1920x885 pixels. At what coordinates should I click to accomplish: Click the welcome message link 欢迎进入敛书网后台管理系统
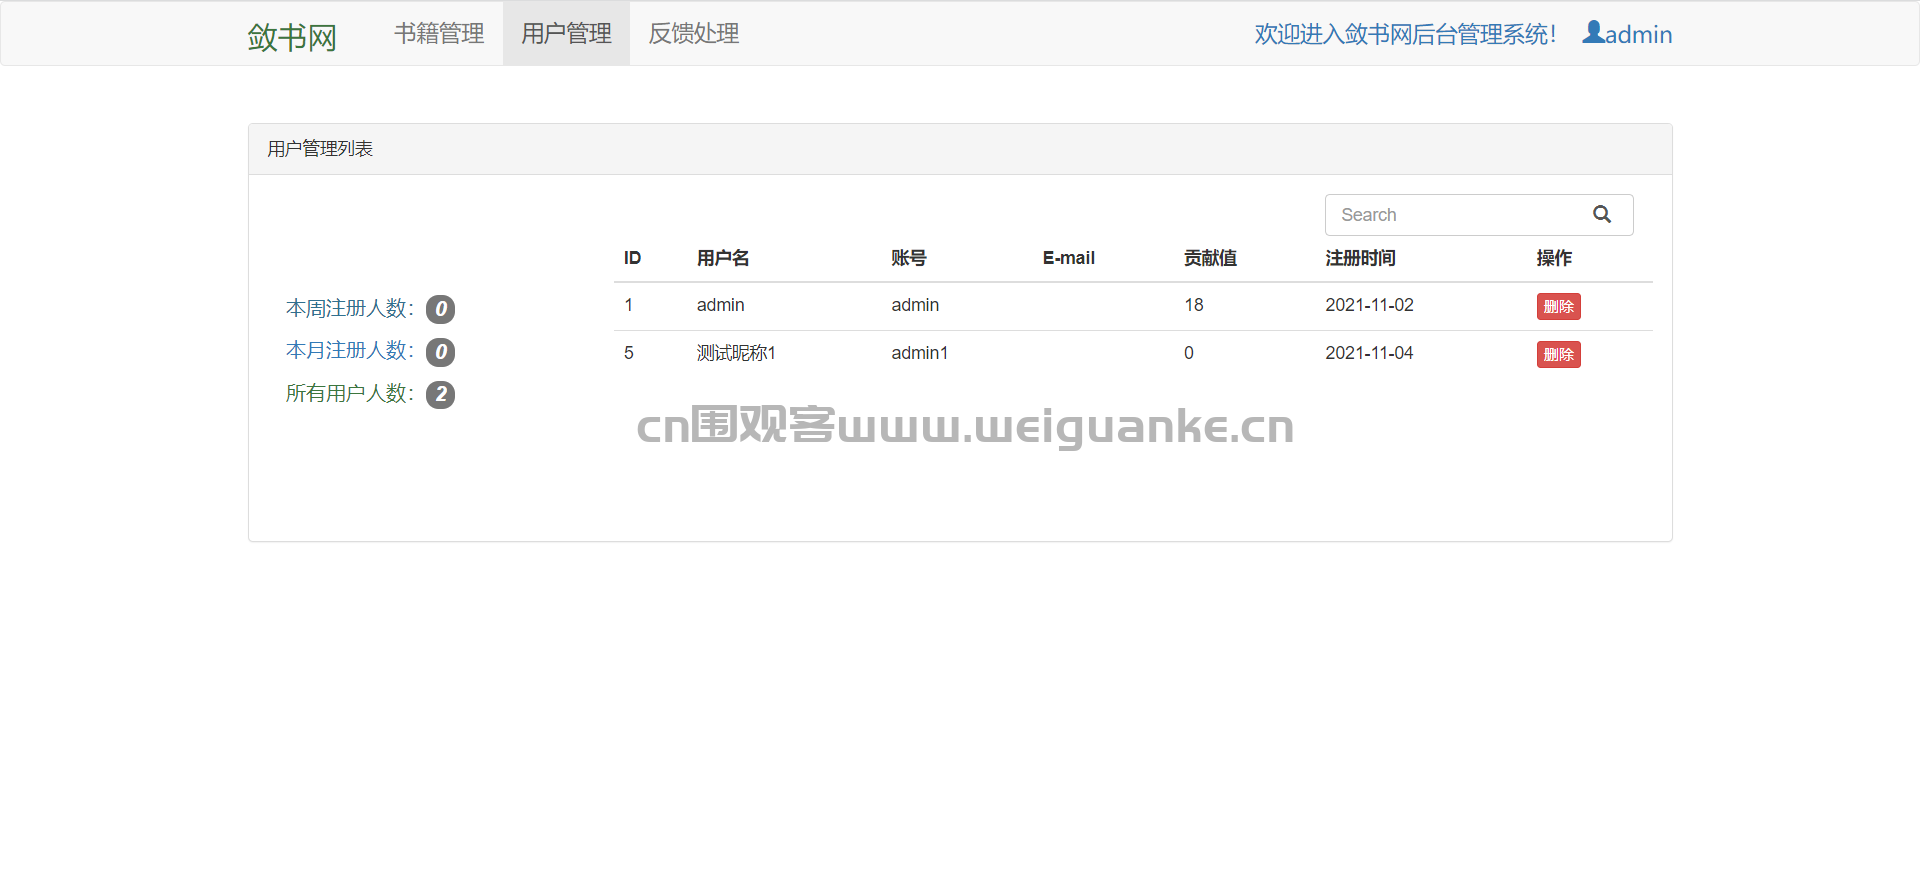click(1405, 34)
